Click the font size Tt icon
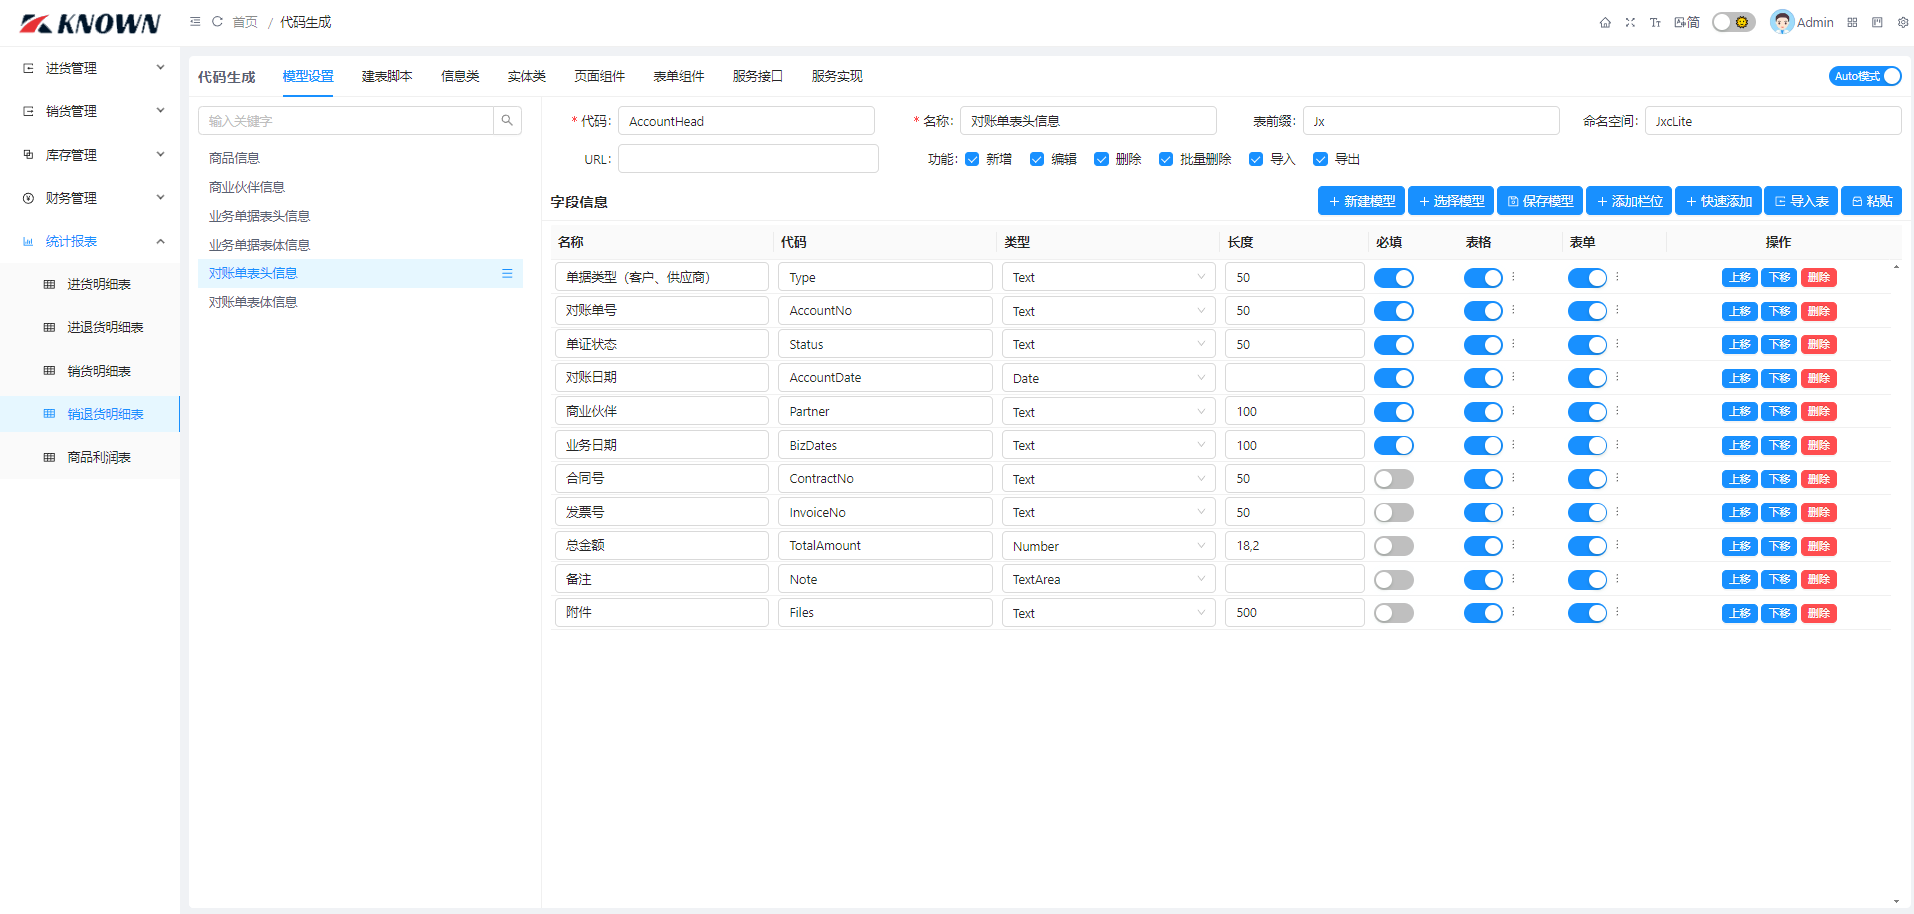Image resolution: width=1914 pixels, height=914 pixels. pyautogui.click(x=1655, y=23)
